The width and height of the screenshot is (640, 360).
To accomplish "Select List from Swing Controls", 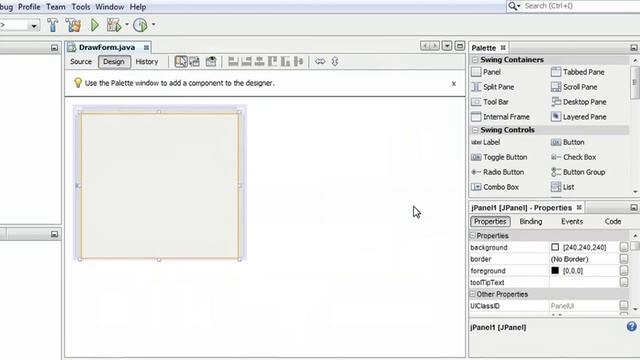I will 562,187.
